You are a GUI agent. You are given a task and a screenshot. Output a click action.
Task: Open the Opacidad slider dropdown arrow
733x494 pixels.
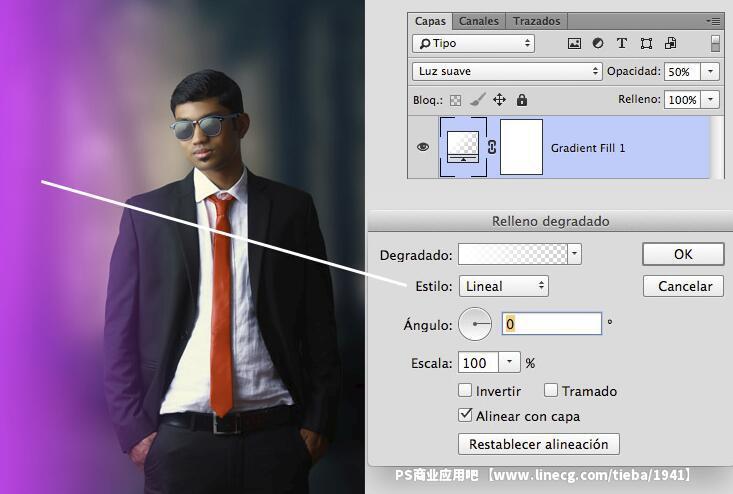(710, 72)
